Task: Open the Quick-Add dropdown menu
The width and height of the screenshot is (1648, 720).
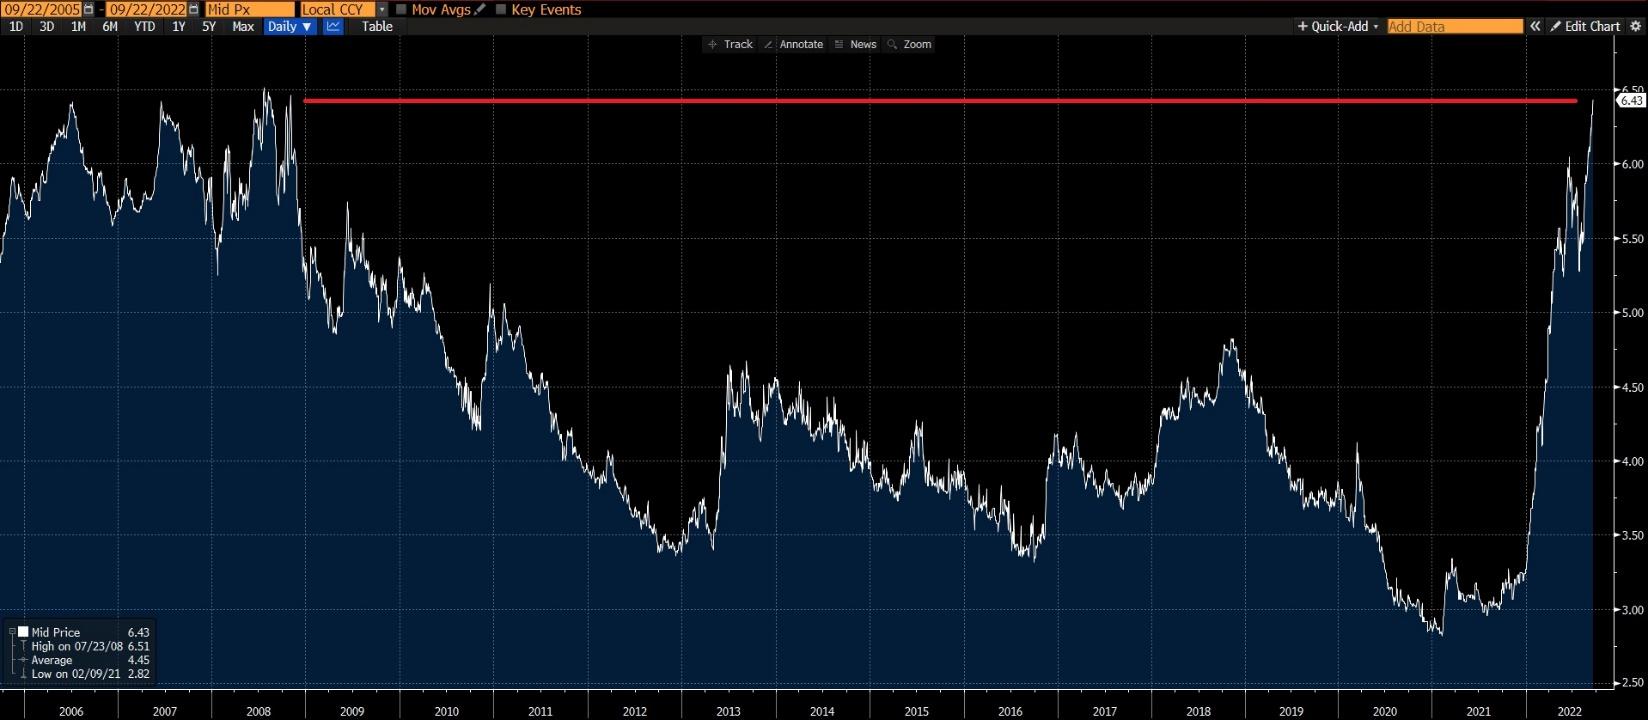Action: (x=1338, y=27)
